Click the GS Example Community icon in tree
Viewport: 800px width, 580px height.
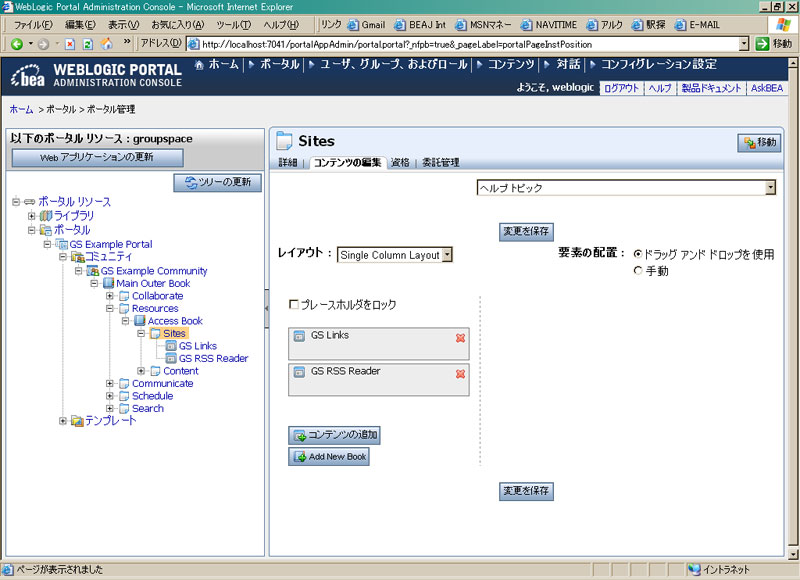[93, 271]
